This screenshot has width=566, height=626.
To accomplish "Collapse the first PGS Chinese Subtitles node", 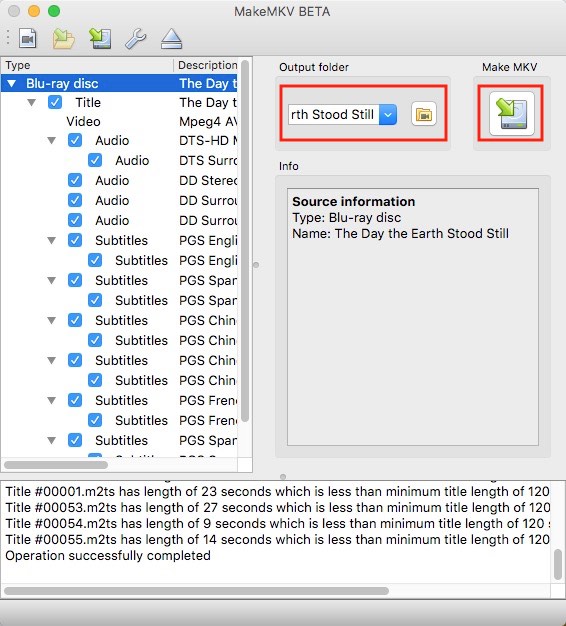I will (51, 320).
